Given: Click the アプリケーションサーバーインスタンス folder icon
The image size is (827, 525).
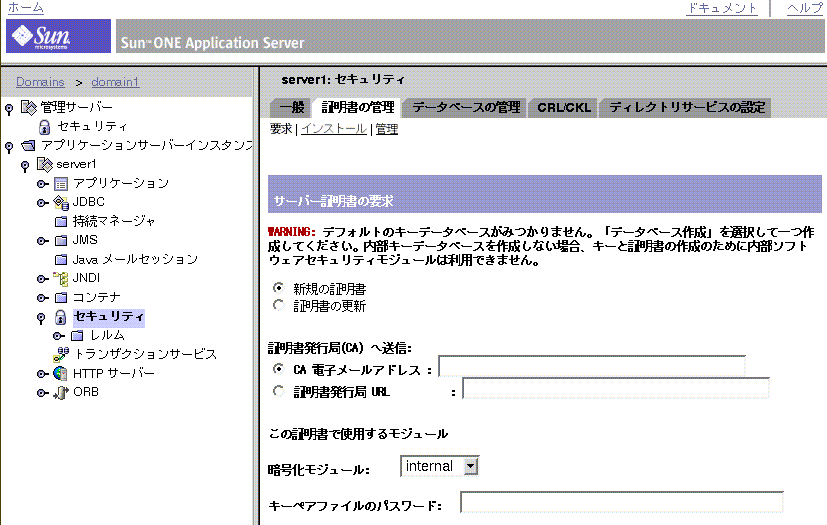Looking at the screenshot, I should click(x=28, y=145).
